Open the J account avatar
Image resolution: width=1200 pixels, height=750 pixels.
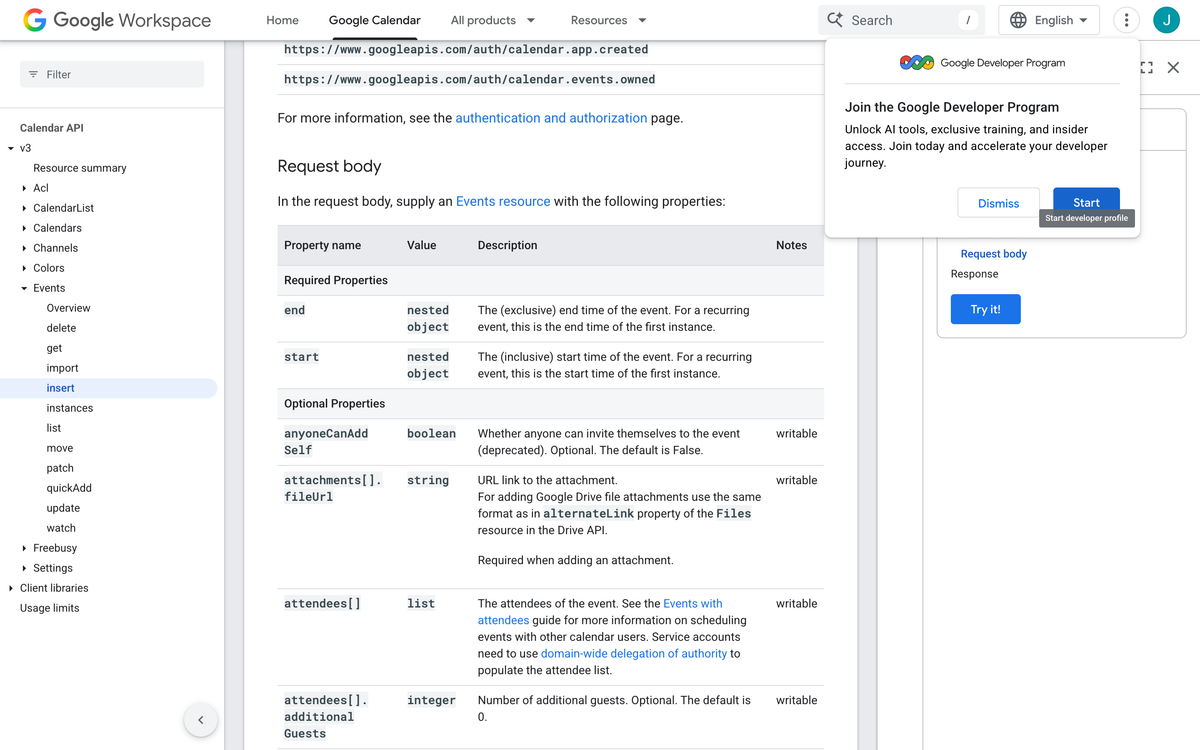[x=1166, y=20]
